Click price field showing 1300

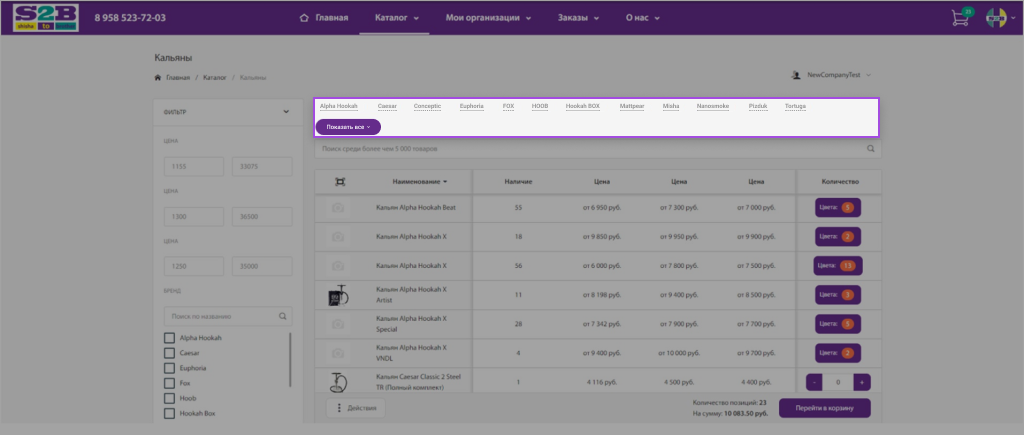pyautogui.click(x=193, y=217)
